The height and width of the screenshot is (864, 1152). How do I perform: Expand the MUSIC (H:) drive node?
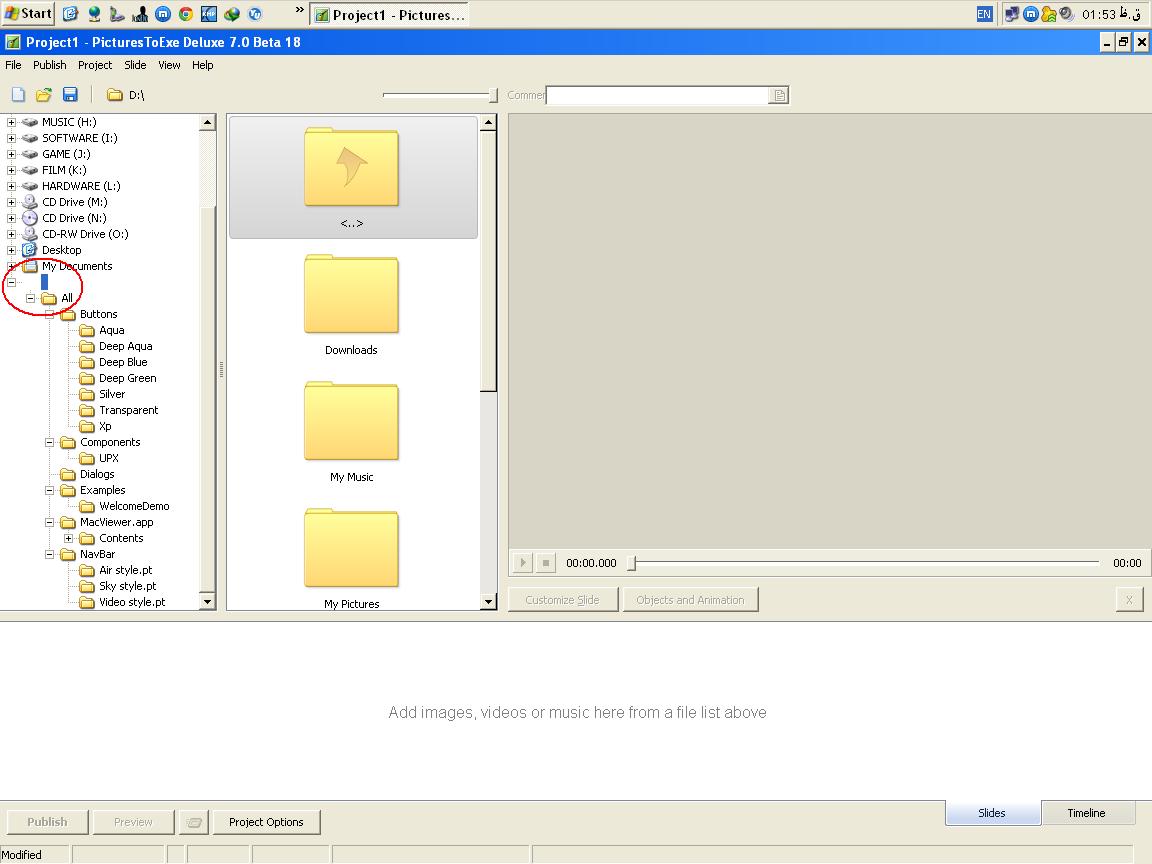[12, 122]
